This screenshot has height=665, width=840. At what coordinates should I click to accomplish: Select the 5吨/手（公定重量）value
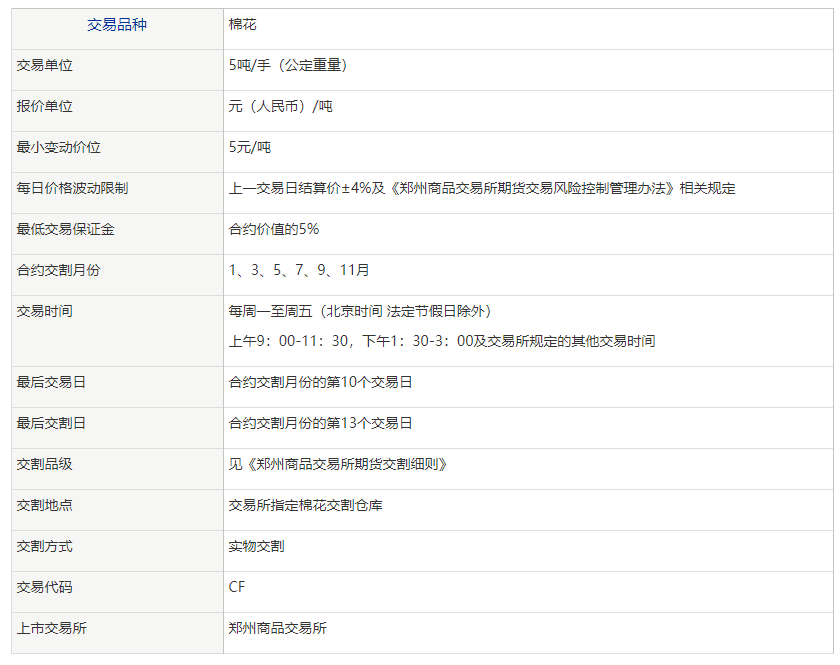tap(290, 66)
